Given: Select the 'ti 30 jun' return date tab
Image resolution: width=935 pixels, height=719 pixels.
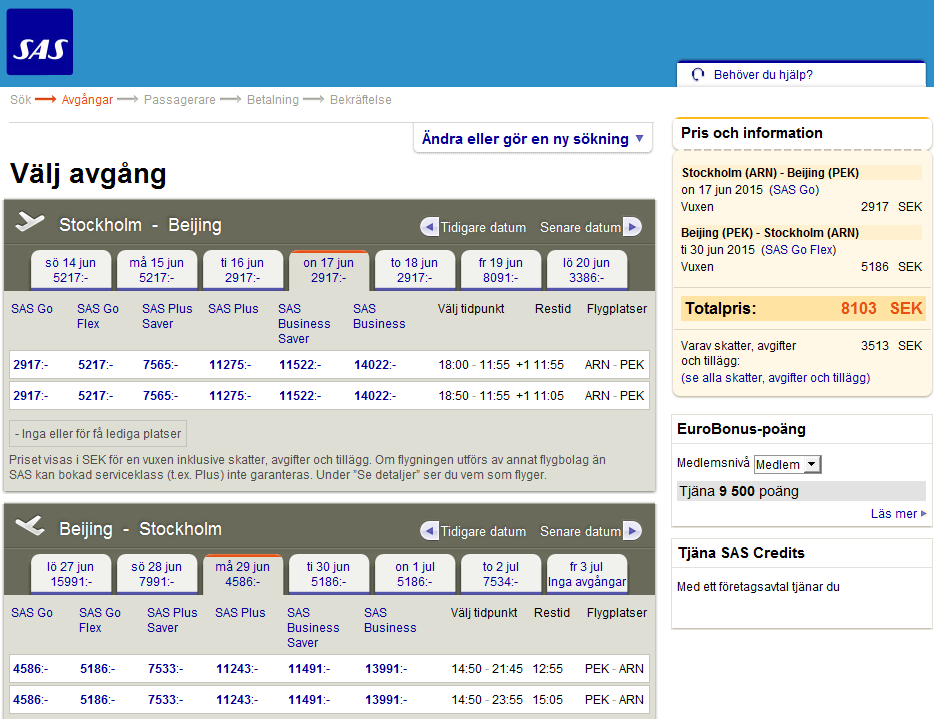Looking at the screenshot, I should tap(329, 574).
